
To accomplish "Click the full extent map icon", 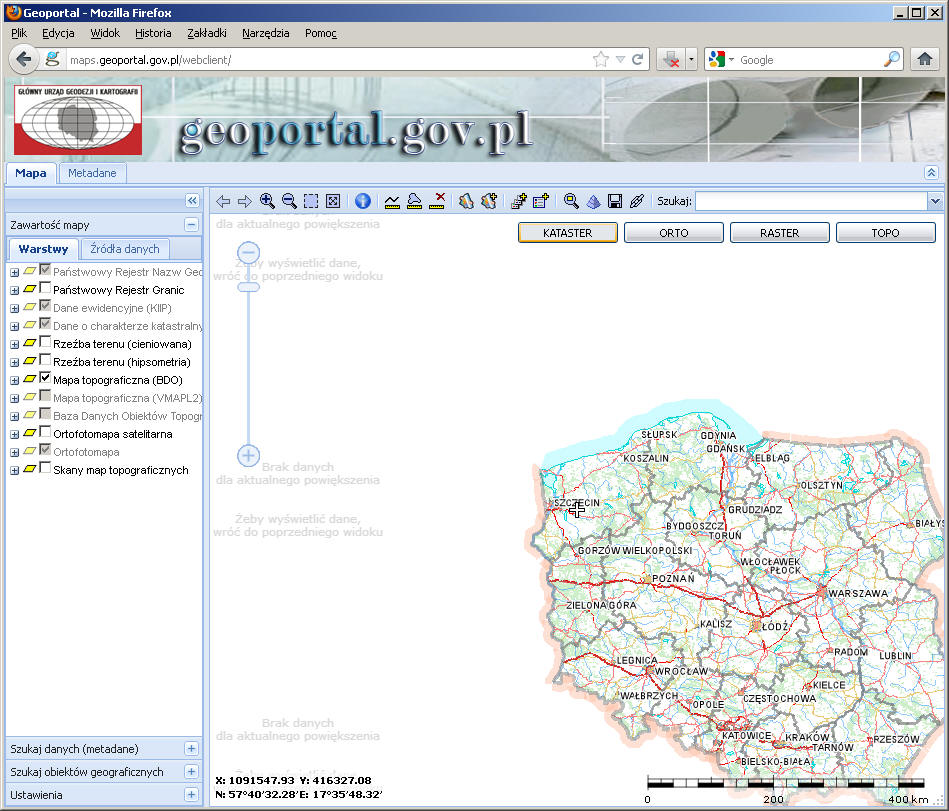I will 333,201.
